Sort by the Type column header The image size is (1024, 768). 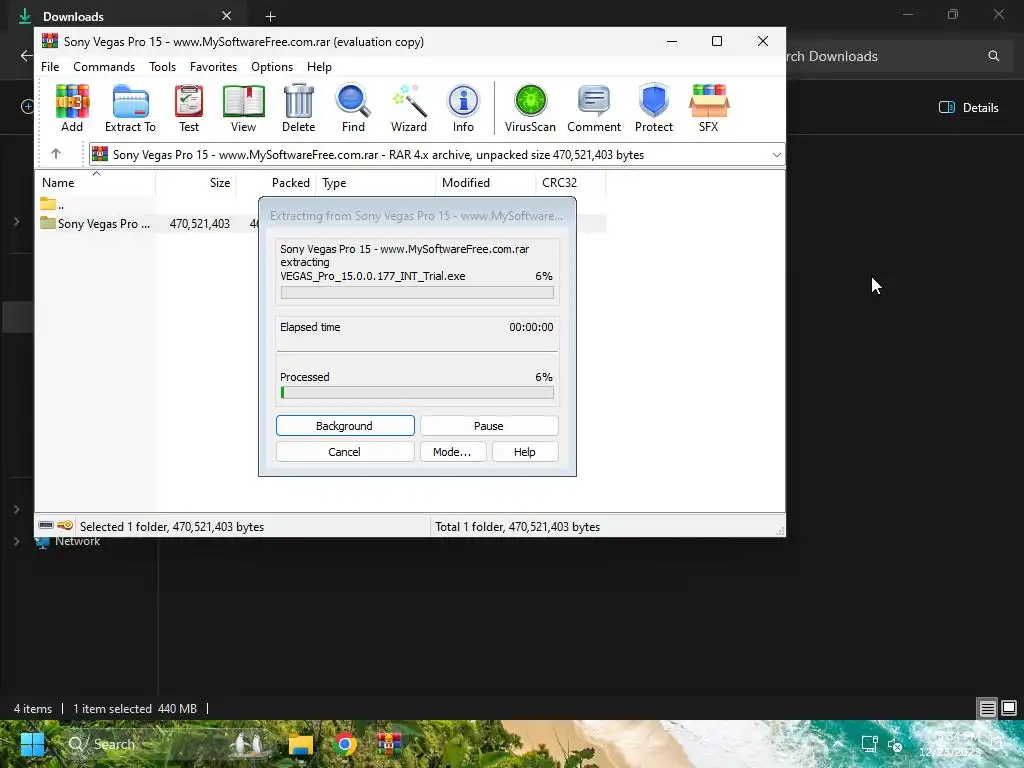pyautogui.click(x=376, y=183)
